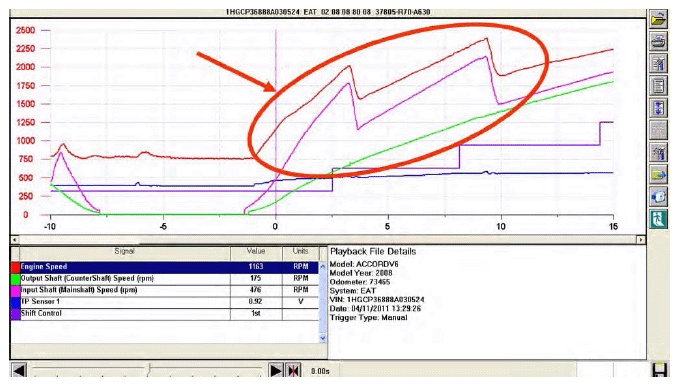Select the Output Shaft (CounterShaft) Speed row
679x386 pixels.
click(x=165, y=279)
